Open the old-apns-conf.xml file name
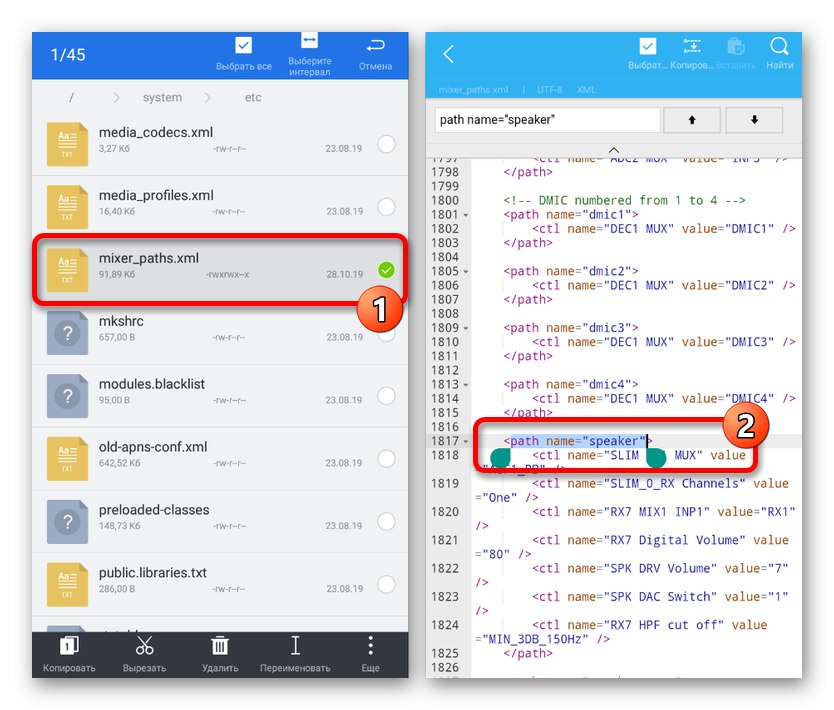This screenshot has height=710, width=834. [153, 447]
